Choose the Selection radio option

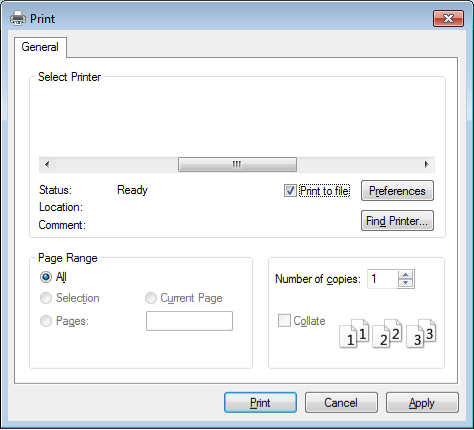[x=46, y=298]
